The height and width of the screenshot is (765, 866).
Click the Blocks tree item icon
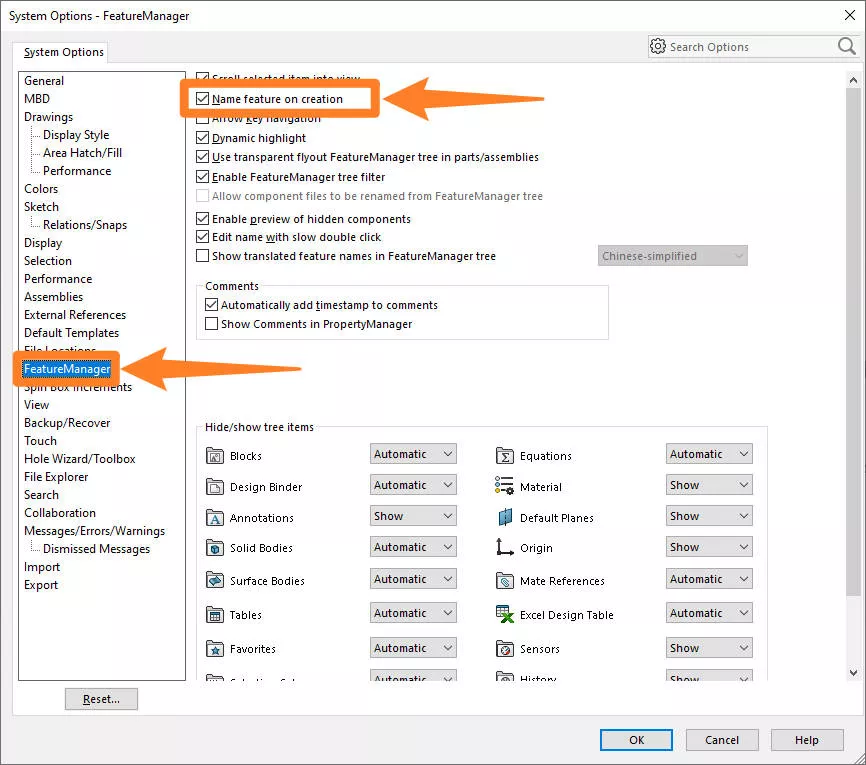215,456
